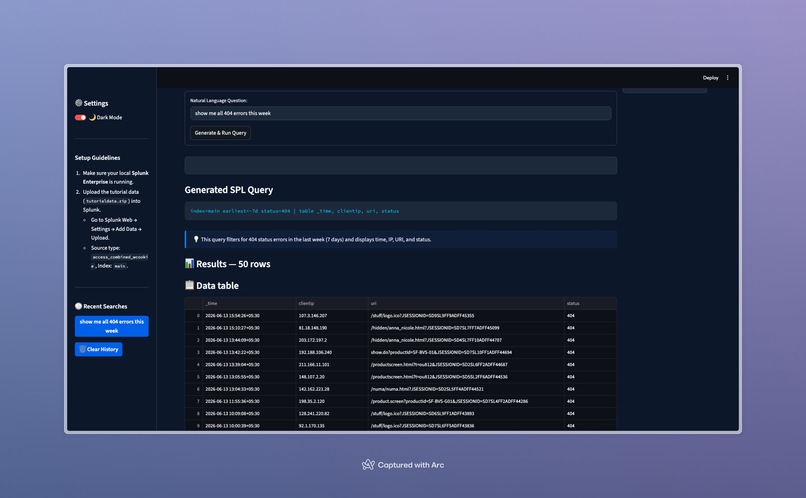Click the Deploy button
The image size is (806, 498).
coord(710,78)
